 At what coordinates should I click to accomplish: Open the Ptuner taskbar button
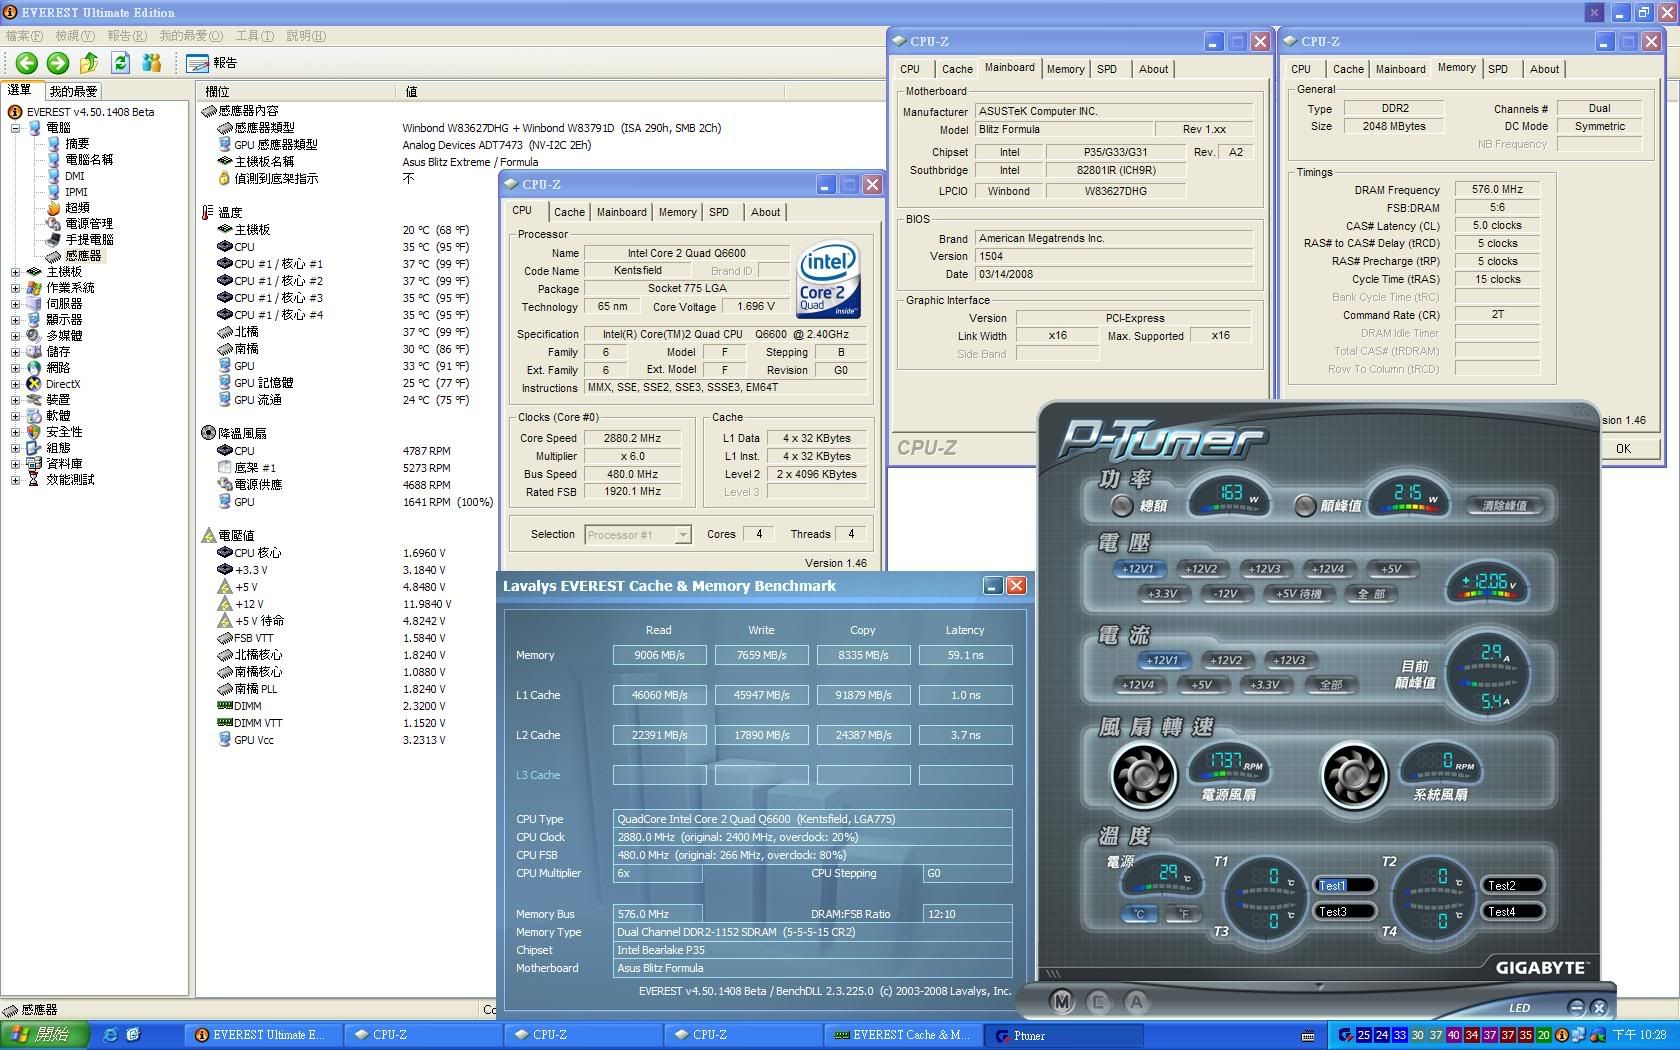(x=1064, y=1036)
